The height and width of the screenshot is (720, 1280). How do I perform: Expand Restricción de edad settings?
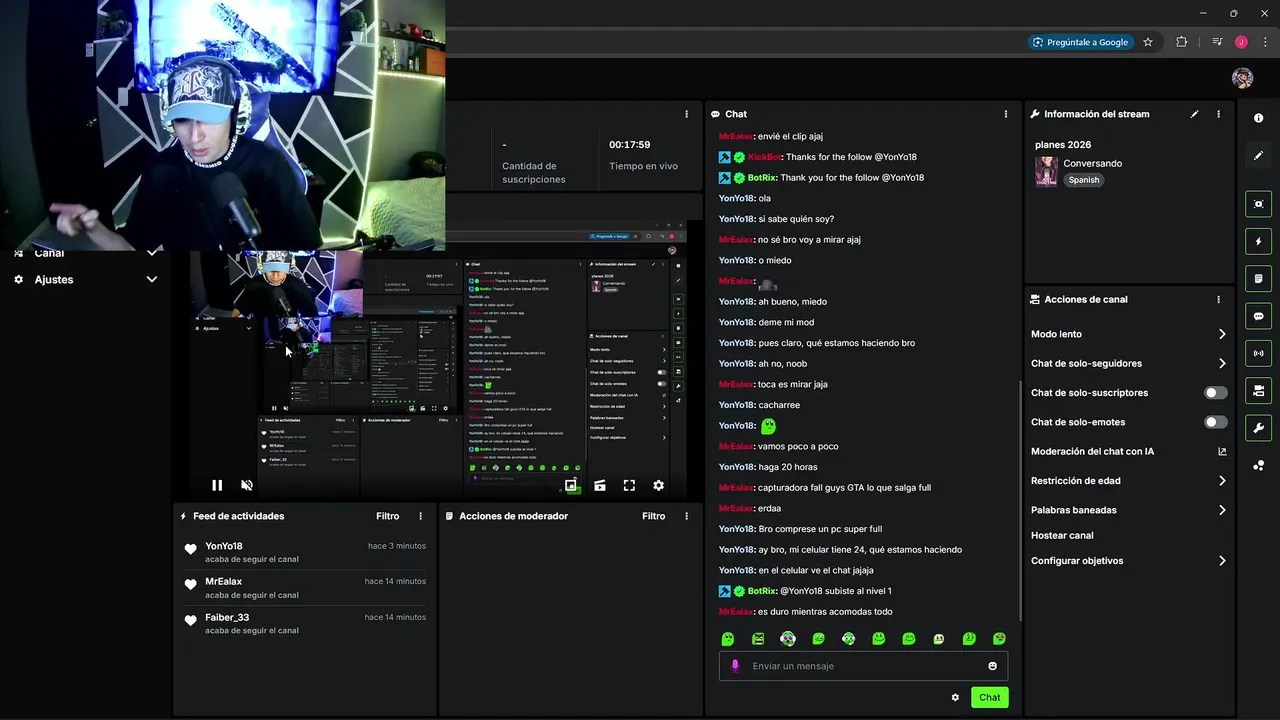1222,481
